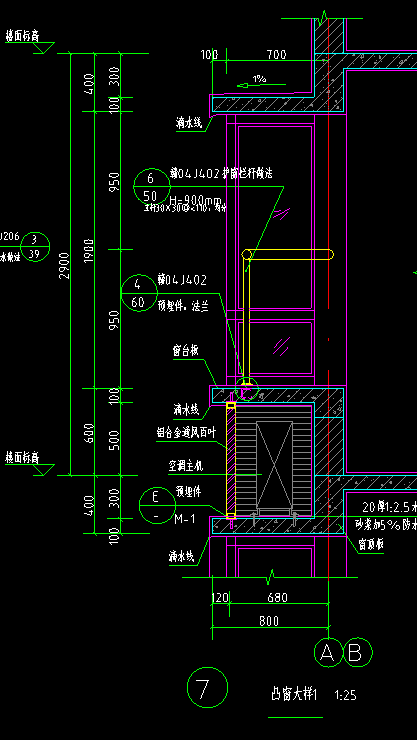Click the 1:25 scale text
Screen dimensions: 417x740
point(345,695)
